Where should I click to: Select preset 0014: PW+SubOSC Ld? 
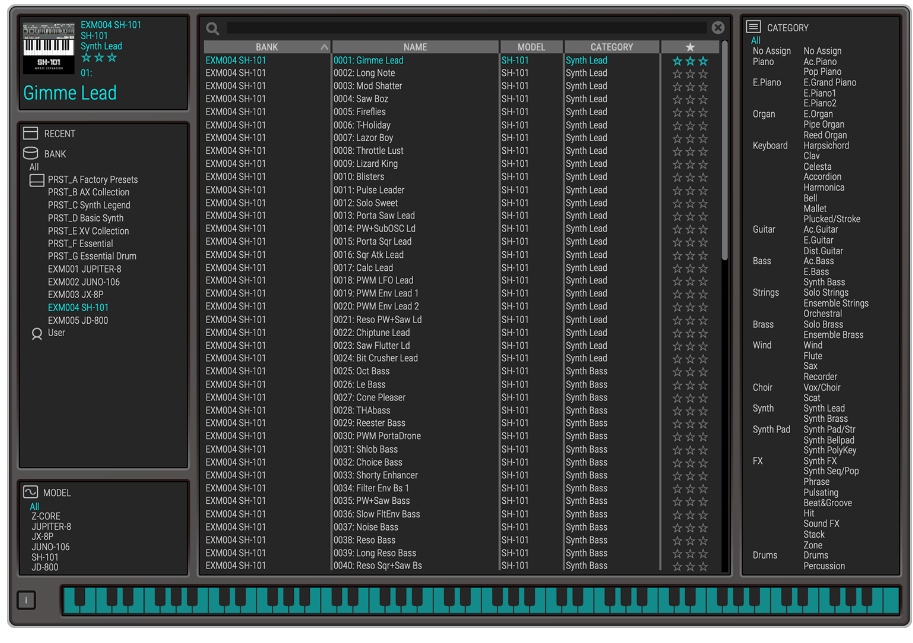click(374, 229)
